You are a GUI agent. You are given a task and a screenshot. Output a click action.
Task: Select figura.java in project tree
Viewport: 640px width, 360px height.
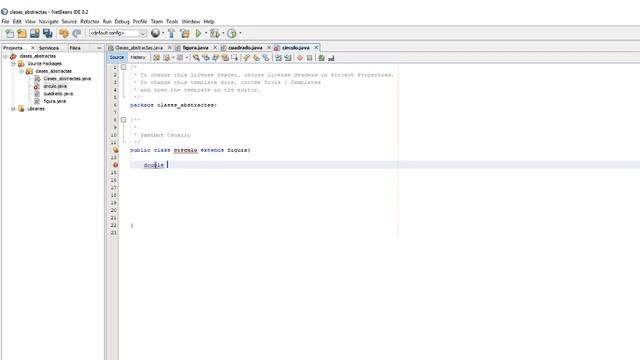[54, 101]
